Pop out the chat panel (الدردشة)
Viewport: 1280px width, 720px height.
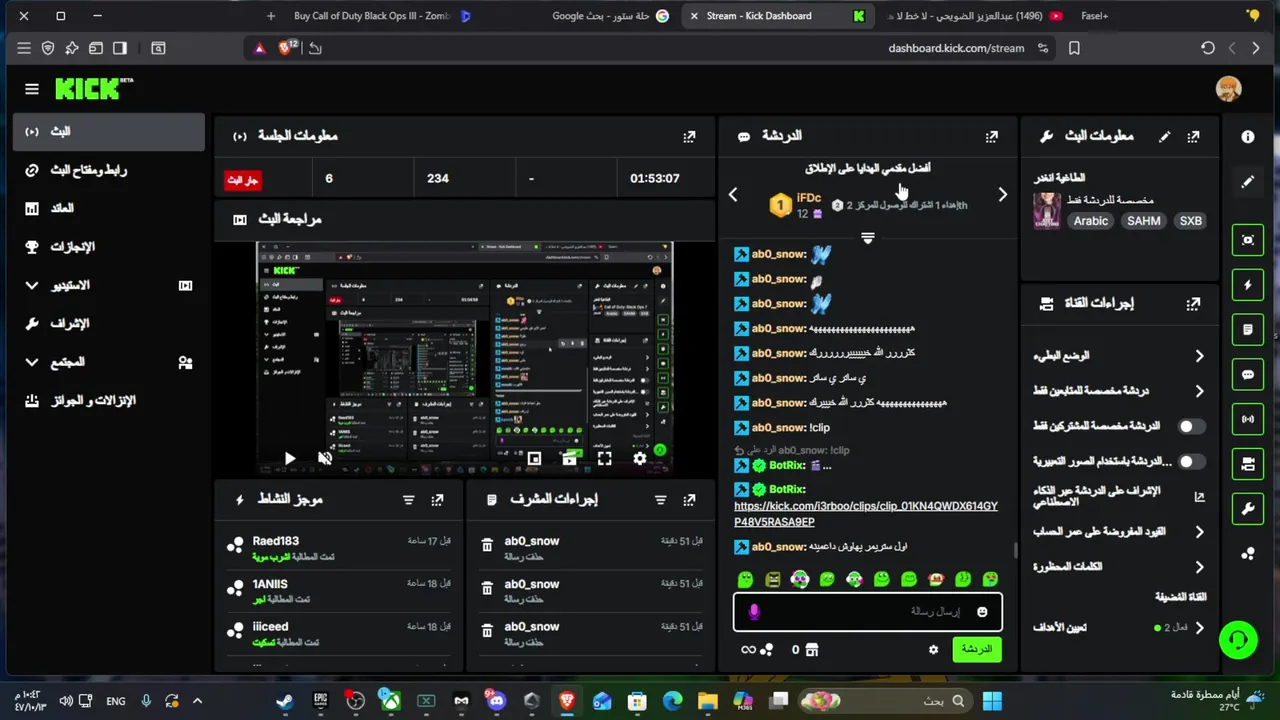click(991, 136)
